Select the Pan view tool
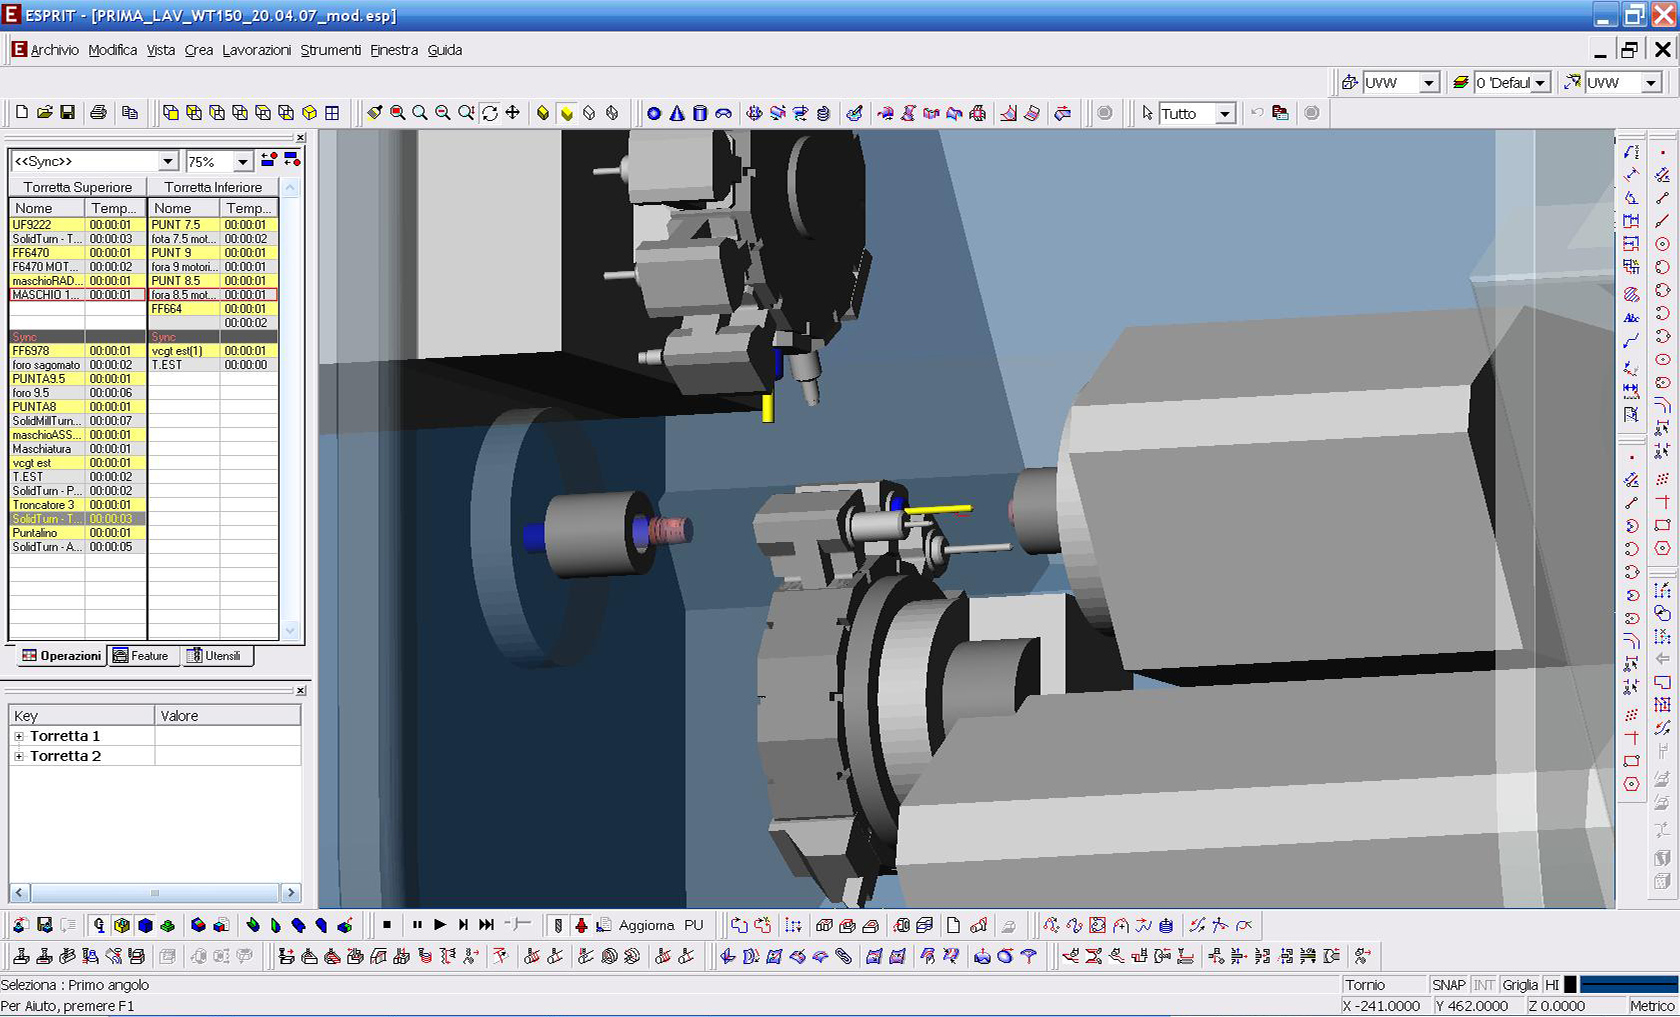This screenshot has height=1017, width=1680. [512, 113]
